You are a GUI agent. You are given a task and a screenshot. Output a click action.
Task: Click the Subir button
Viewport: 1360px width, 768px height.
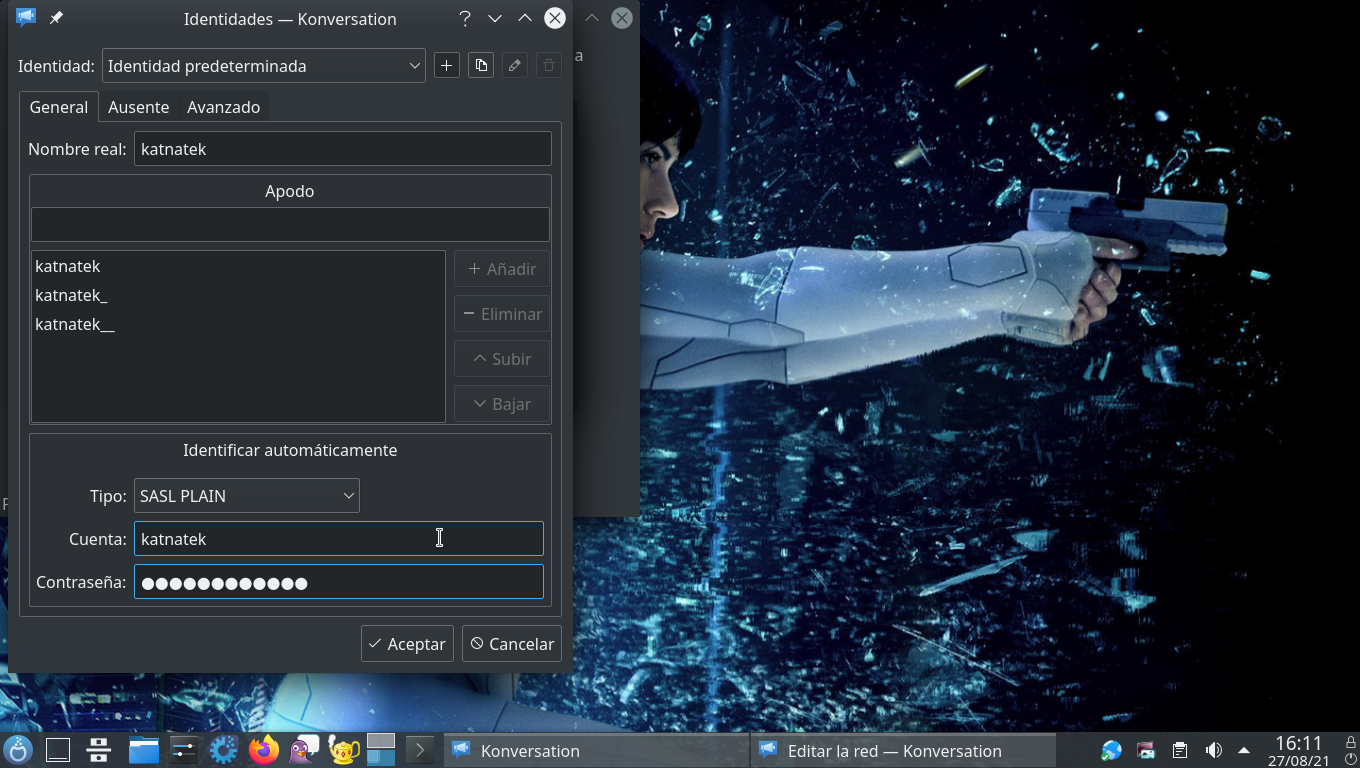502,359
